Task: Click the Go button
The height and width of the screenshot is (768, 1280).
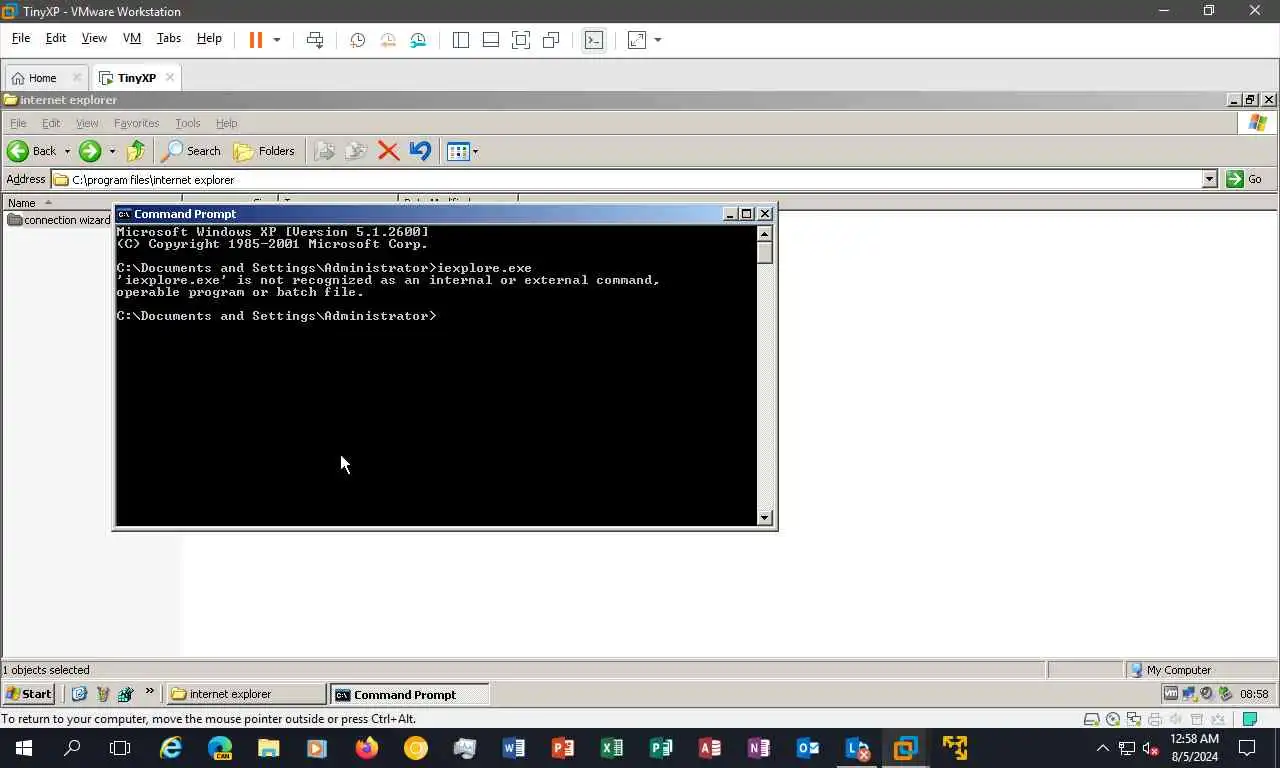Action: 1246,179
